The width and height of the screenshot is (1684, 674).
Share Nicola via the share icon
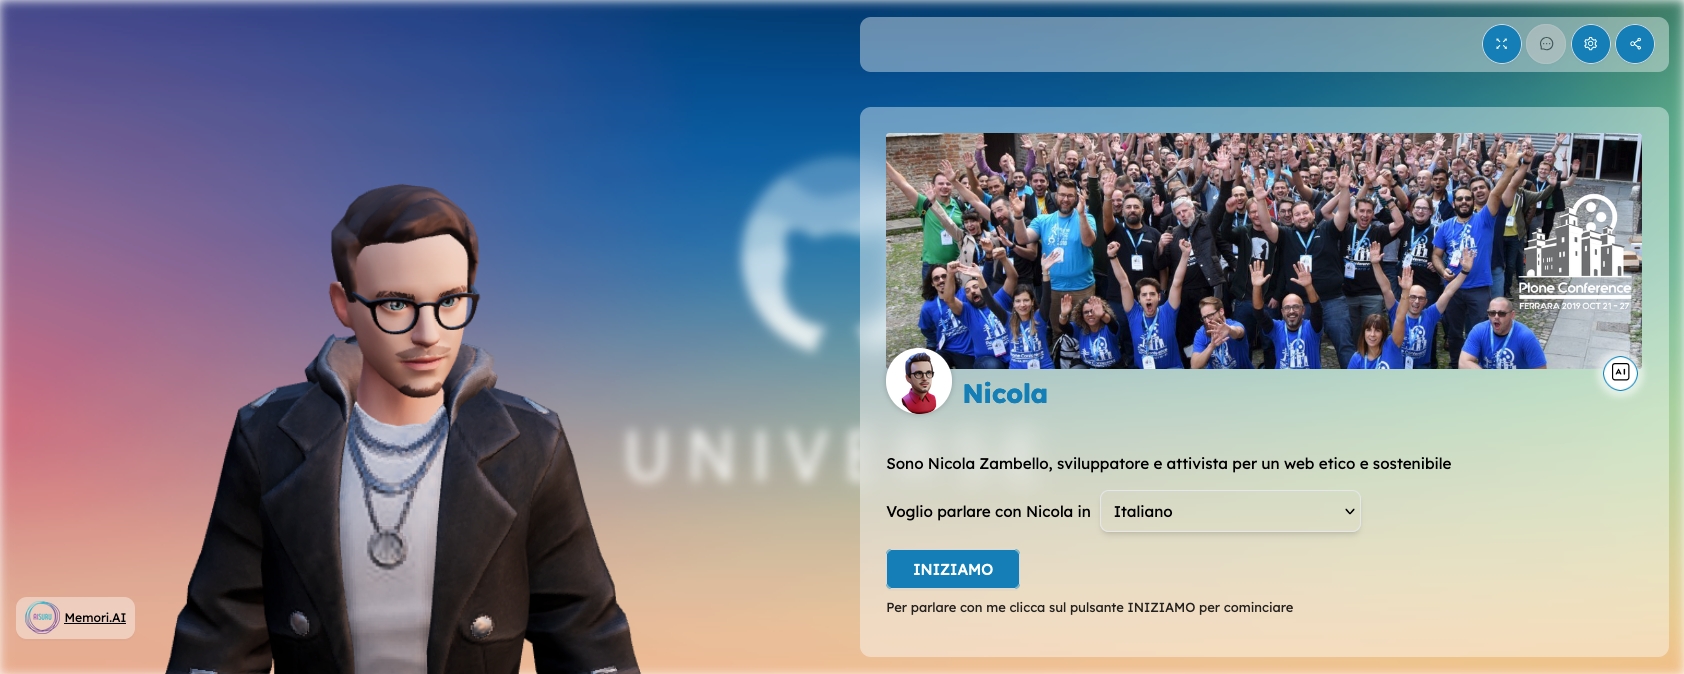(1635, 44)
